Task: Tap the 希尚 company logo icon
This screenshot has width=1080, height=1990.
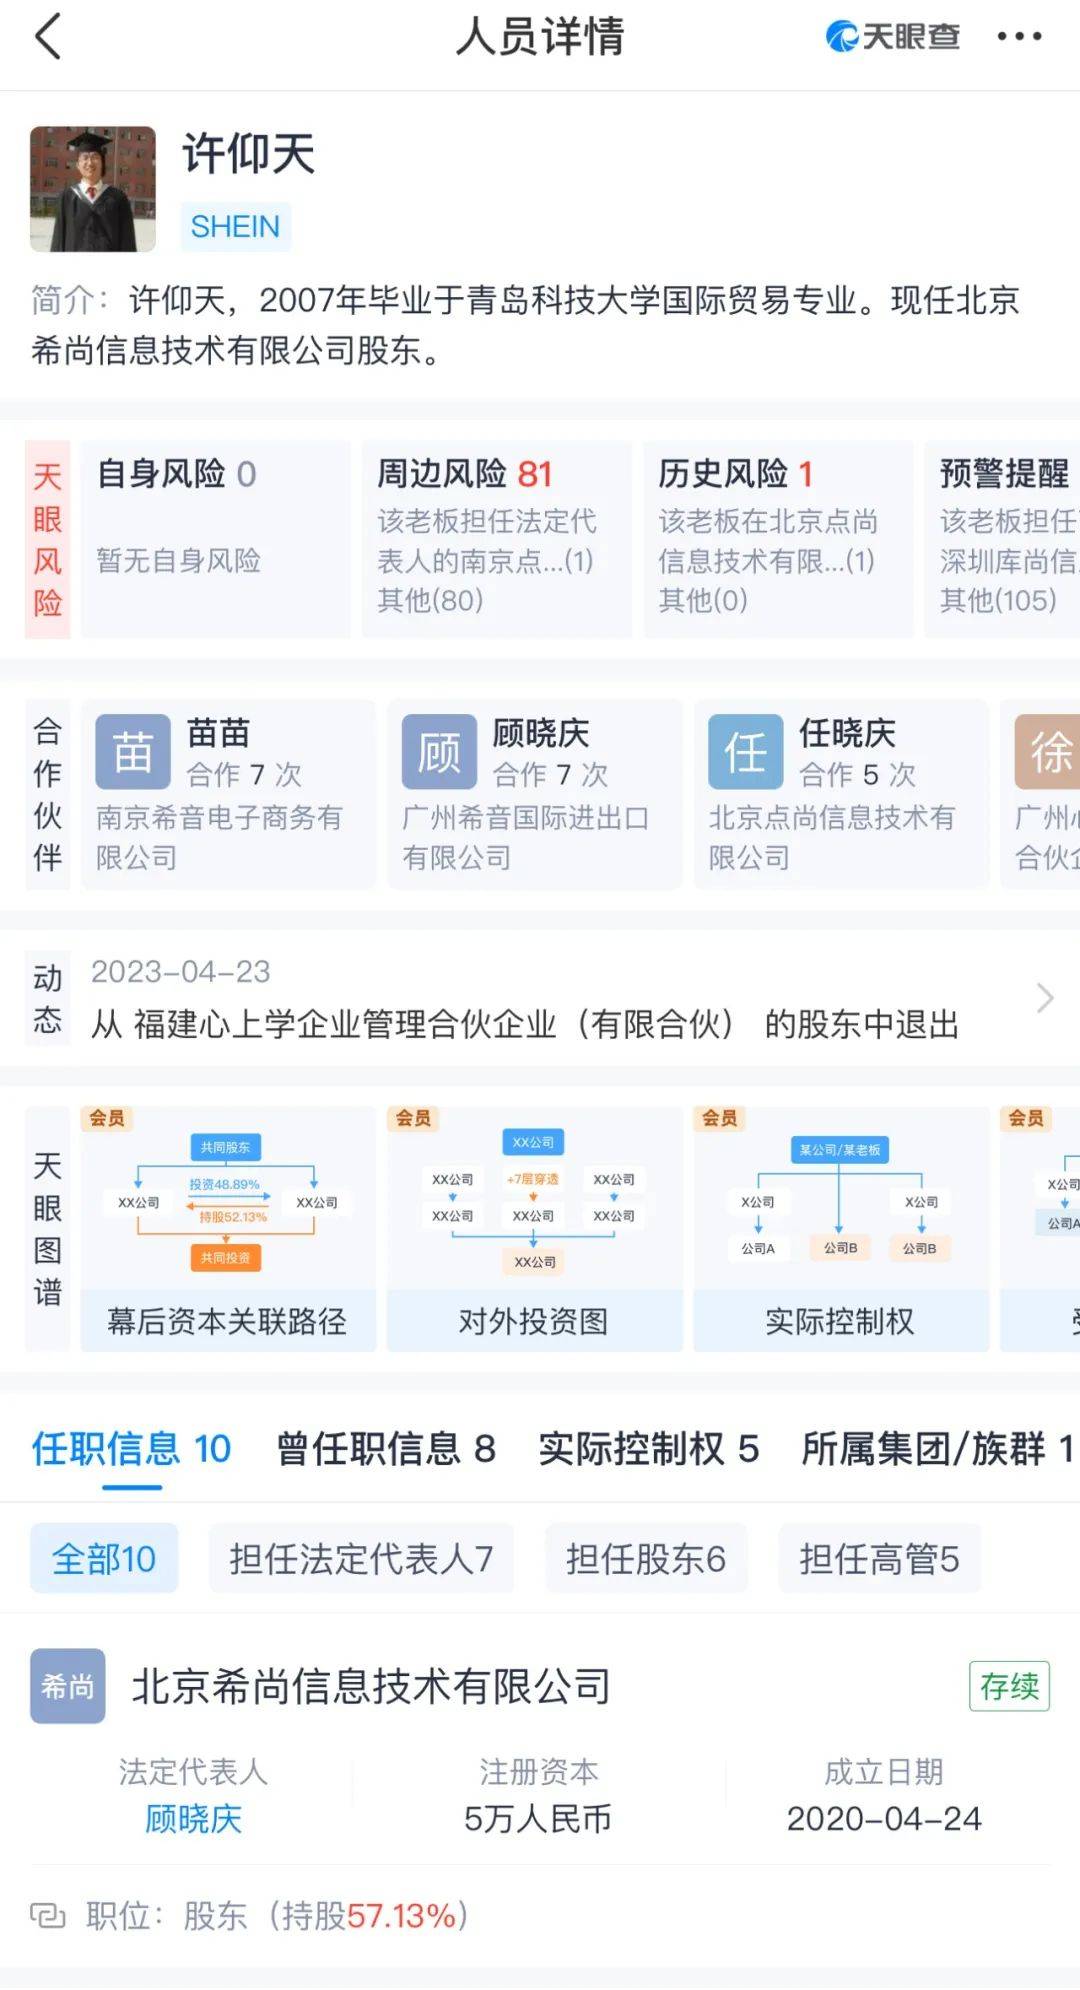Action: click(68, 1686)
